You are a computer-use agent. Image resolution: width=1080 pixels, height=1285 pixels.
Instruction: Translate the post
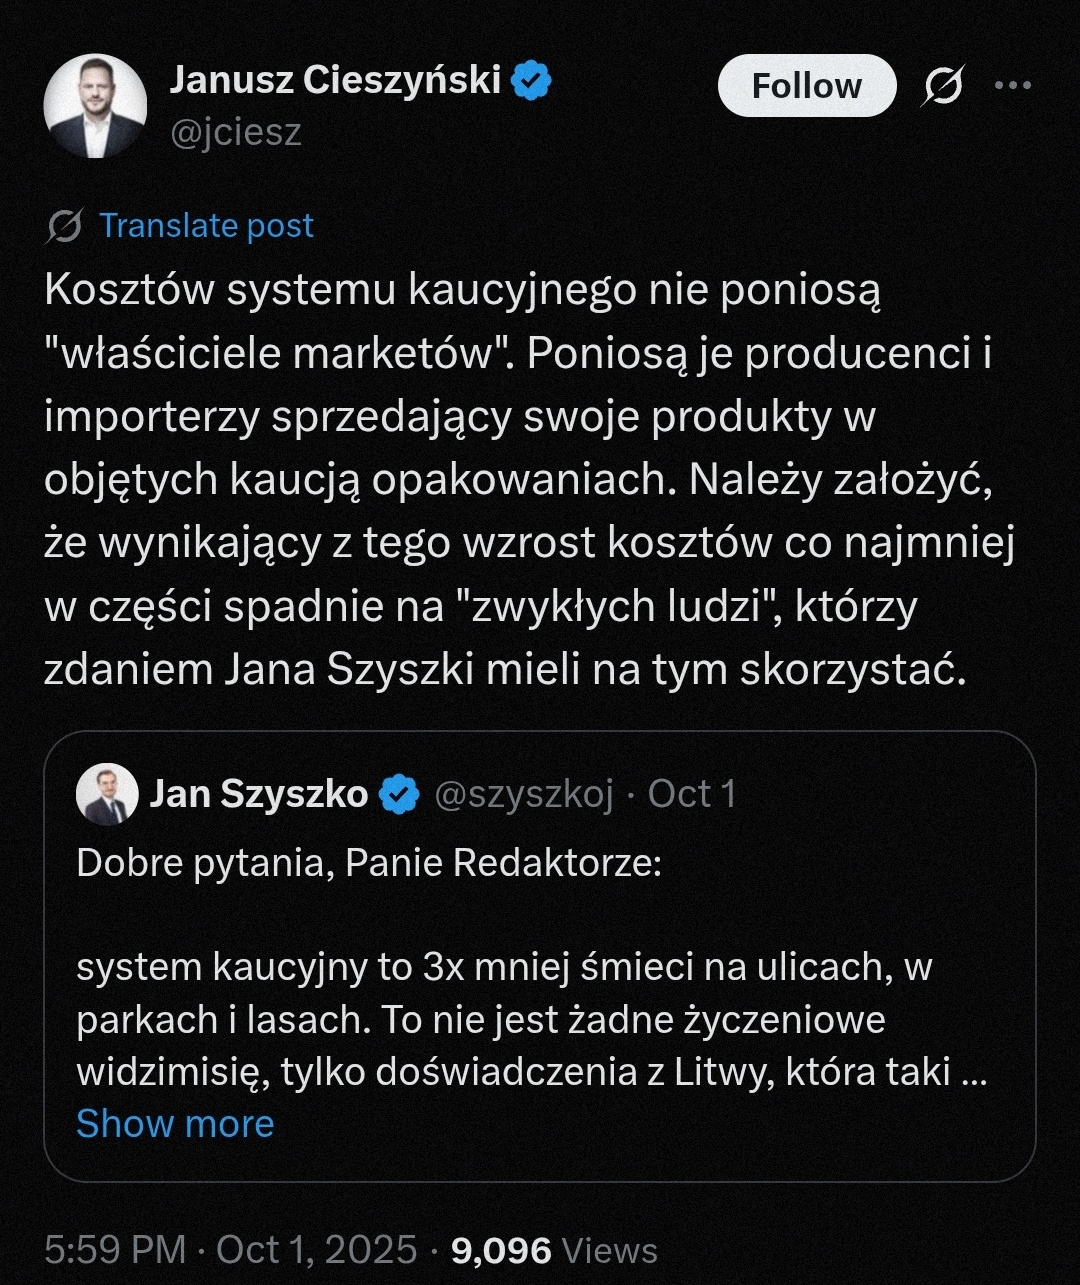206,226
